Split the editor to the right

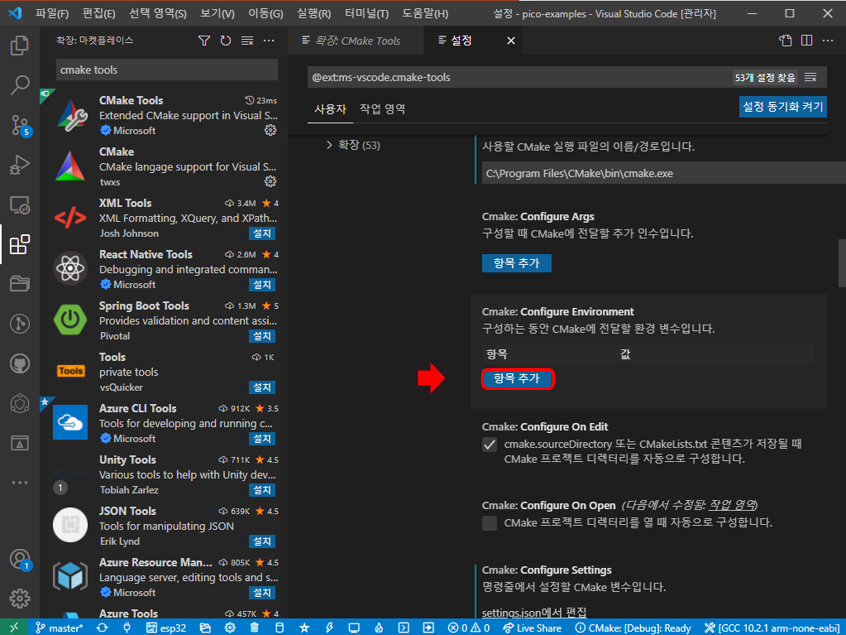[x=807, y=40]
